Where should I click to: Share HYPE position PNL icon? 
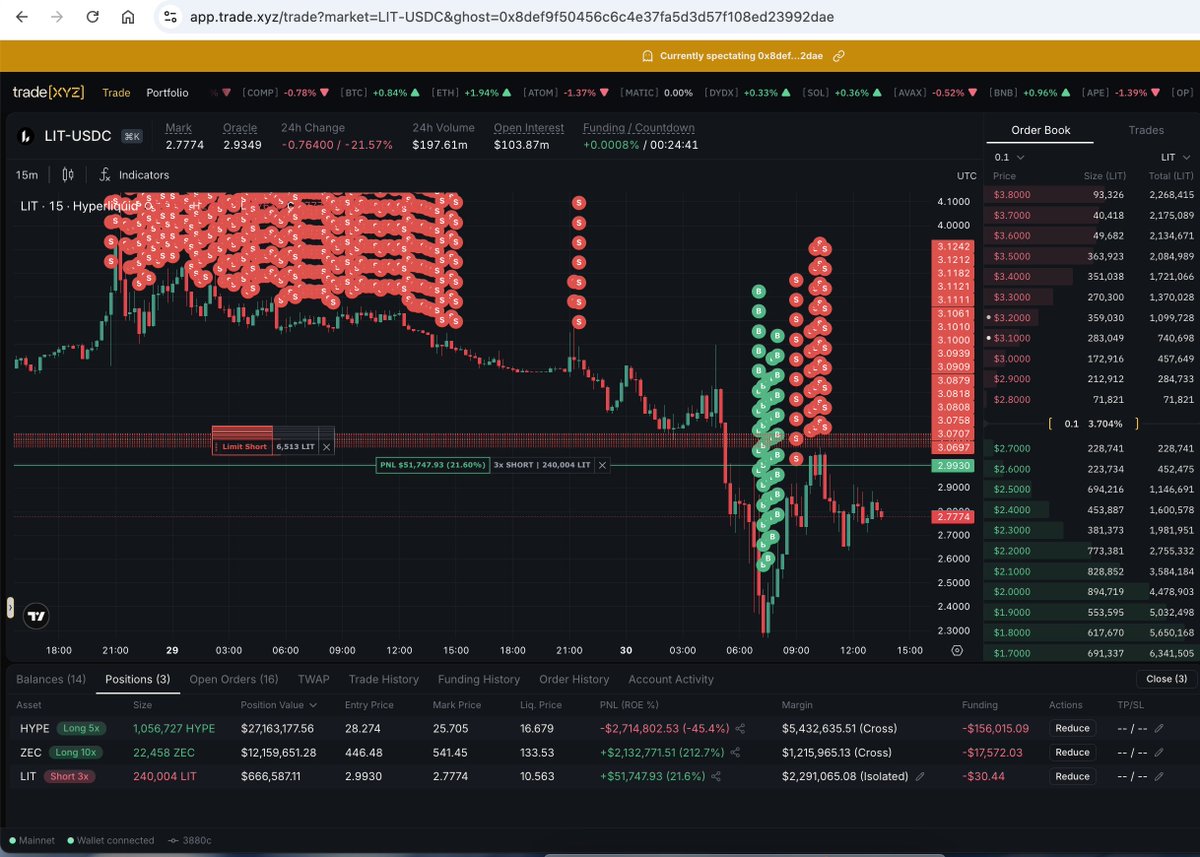pos(741,729)
